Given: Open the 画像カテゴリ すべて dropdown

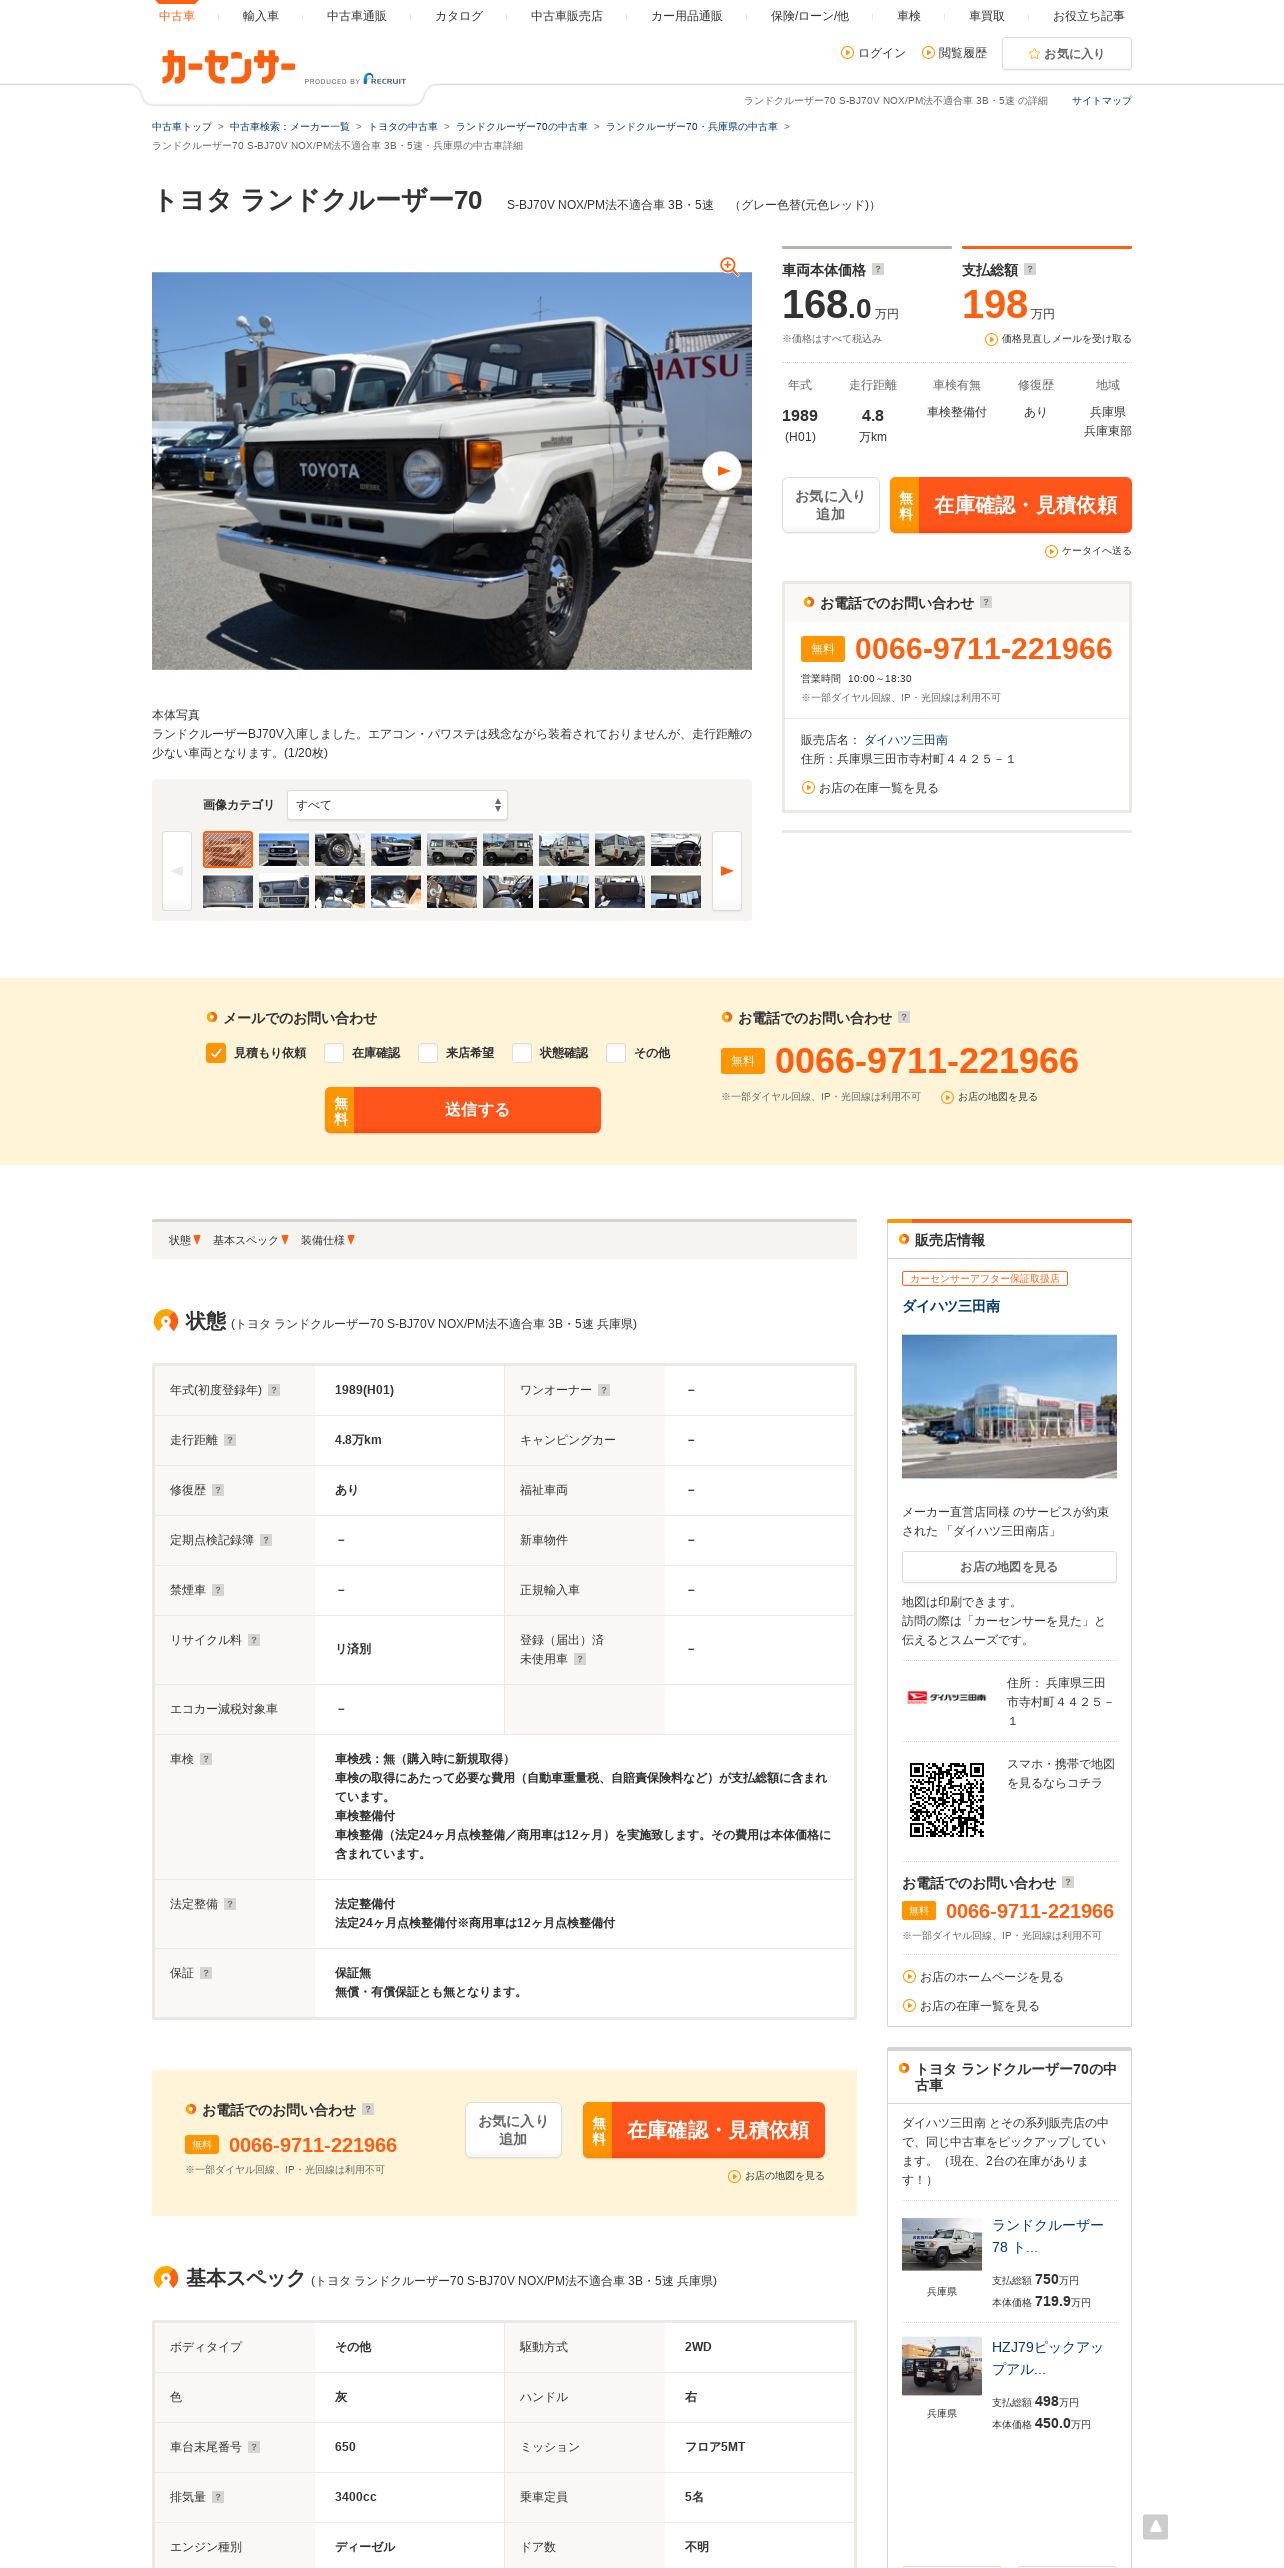Looking at the screenshot, I should (397, 805).
